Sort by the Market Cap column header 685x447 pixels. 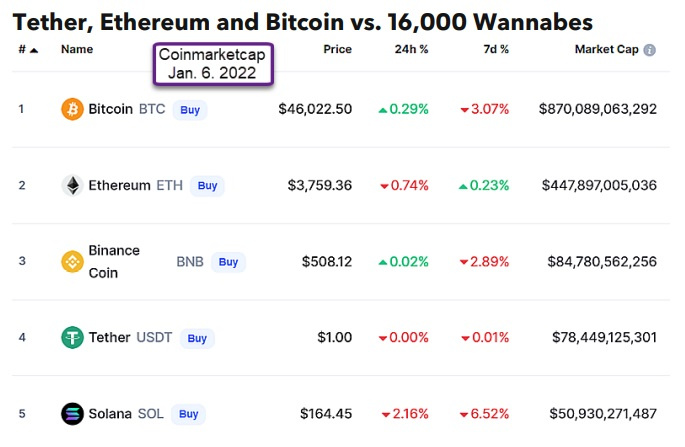click(607, 49)
